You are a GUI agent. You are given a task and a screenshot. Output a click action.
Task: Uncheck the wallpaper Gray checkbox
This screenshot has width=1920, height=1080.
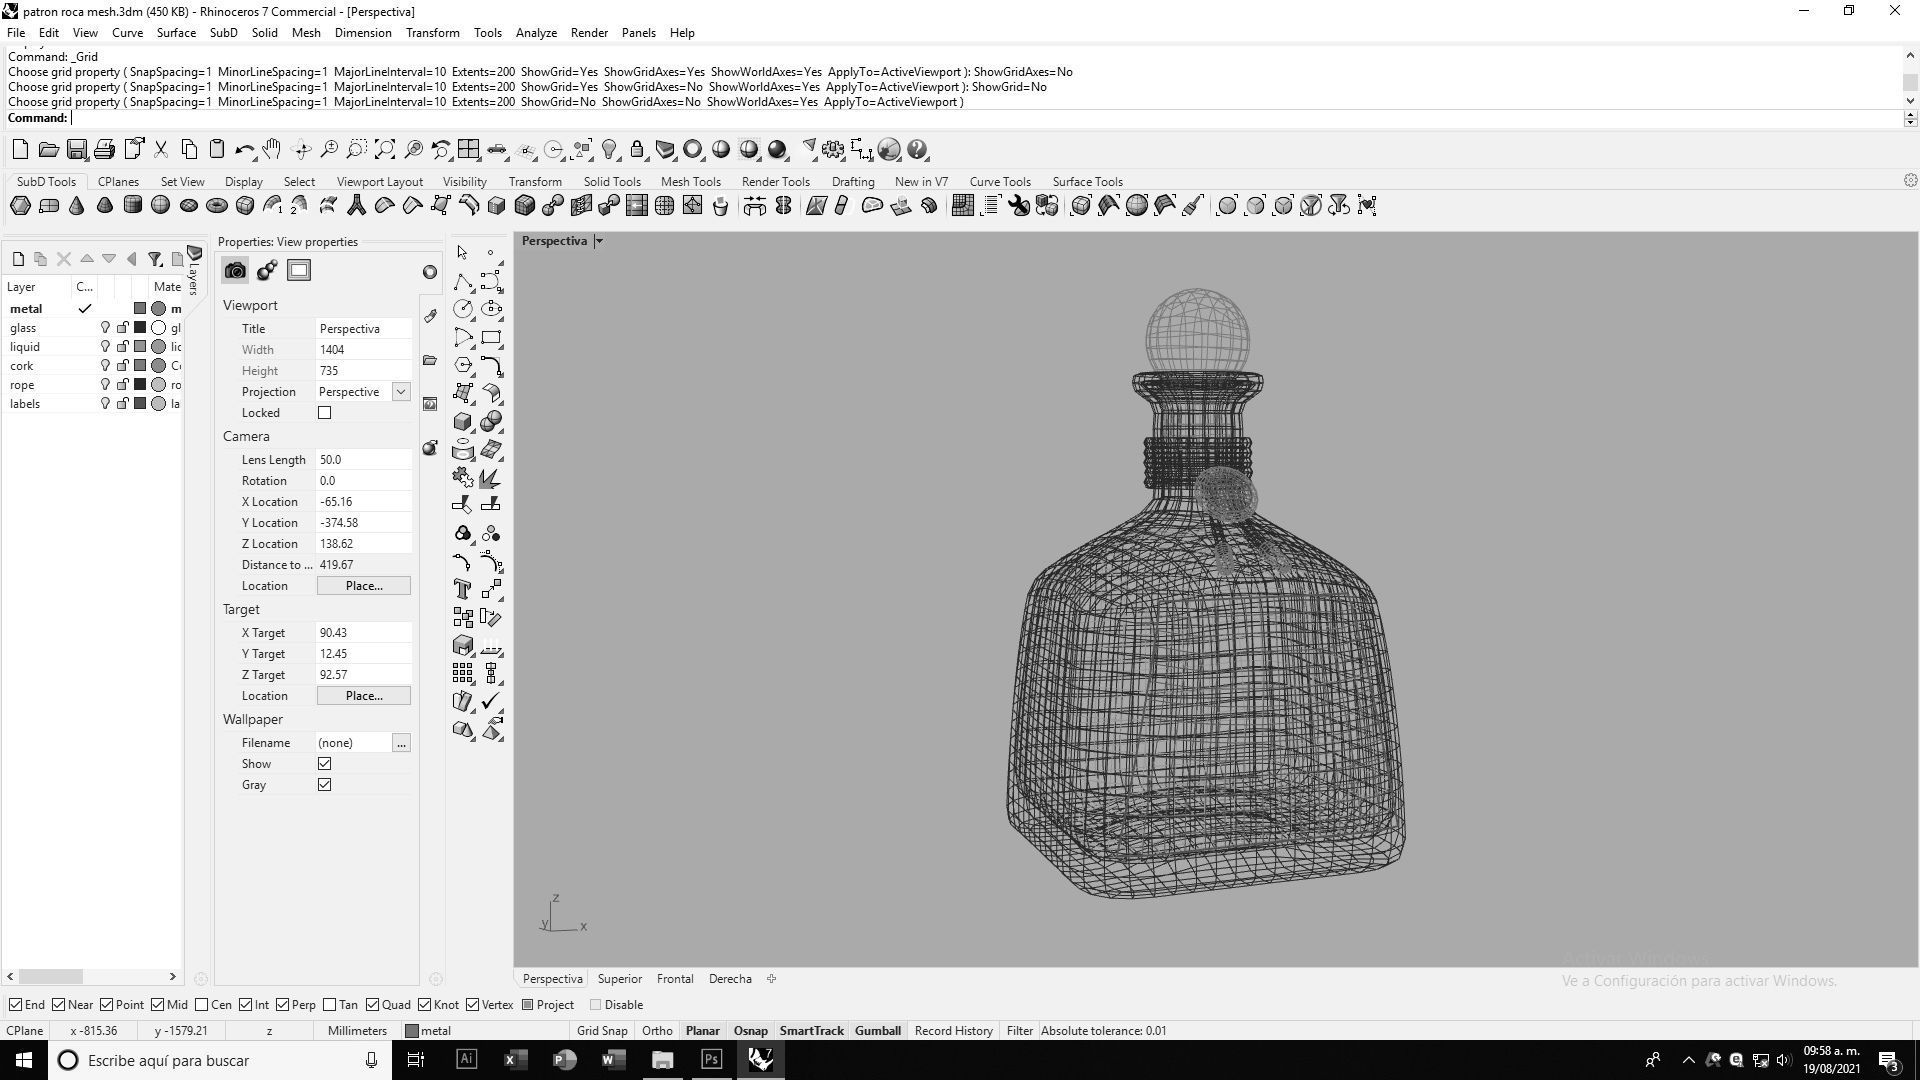click(x=324, y=785)
